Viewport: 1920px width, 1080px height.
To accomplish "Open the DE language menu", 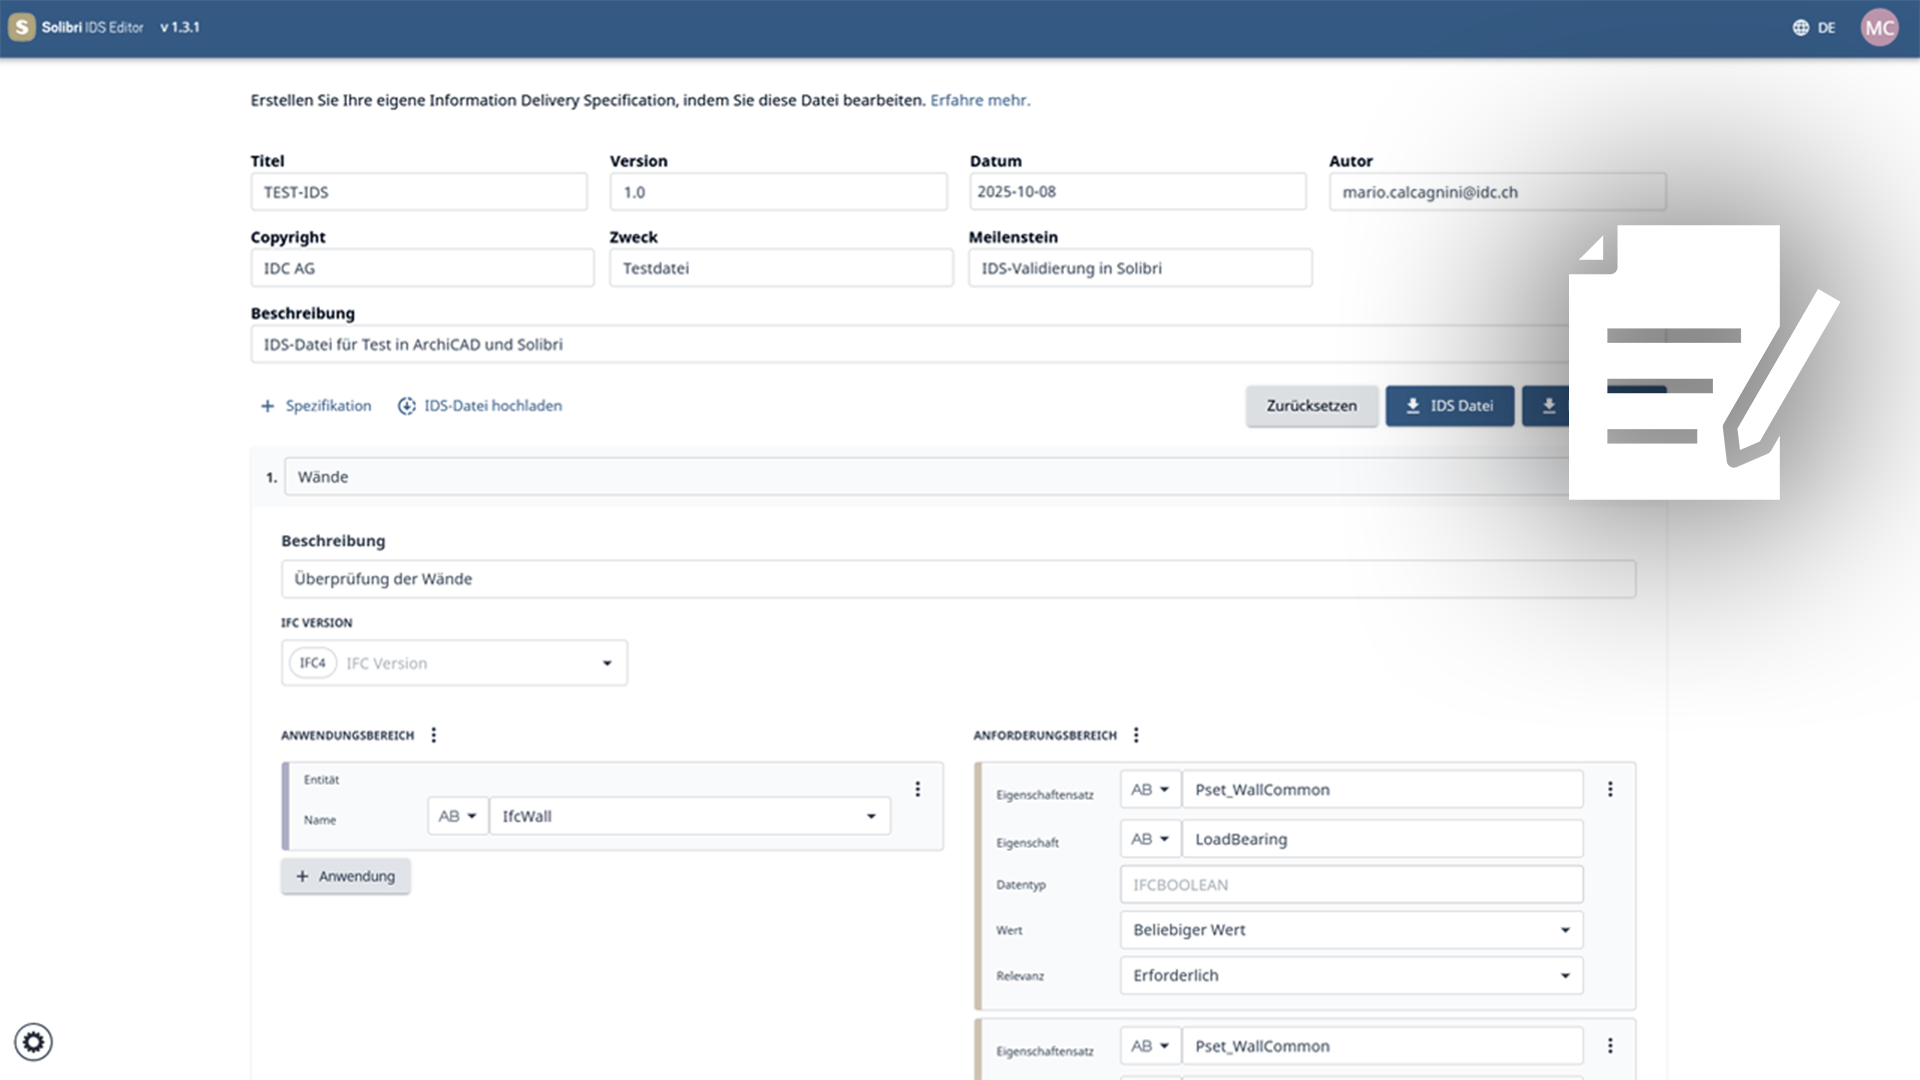I will (1827, 27).
